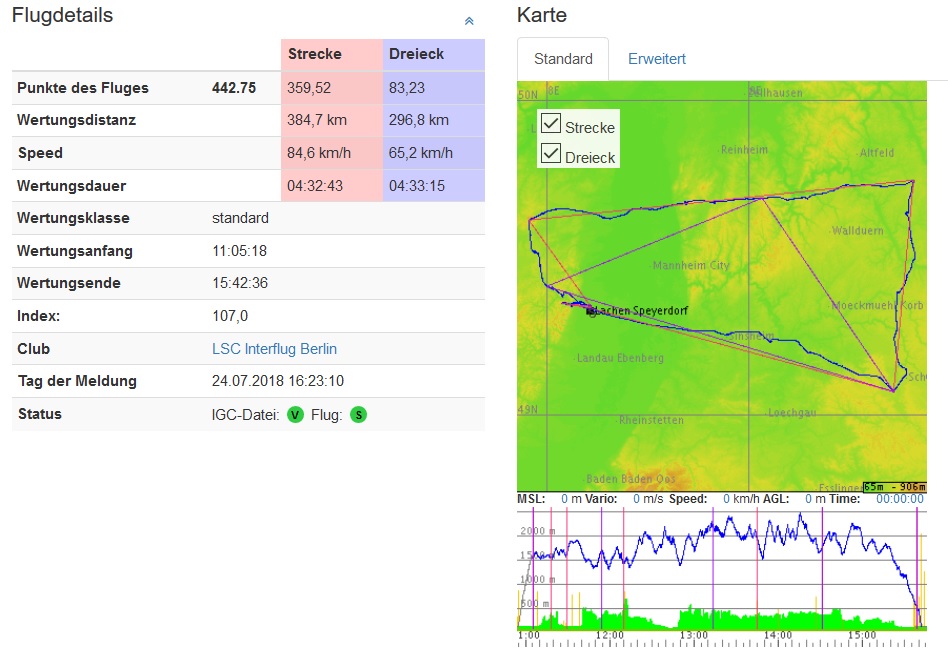Select the Lachen Speyerdorf airfield marker on map

(590, 311)
